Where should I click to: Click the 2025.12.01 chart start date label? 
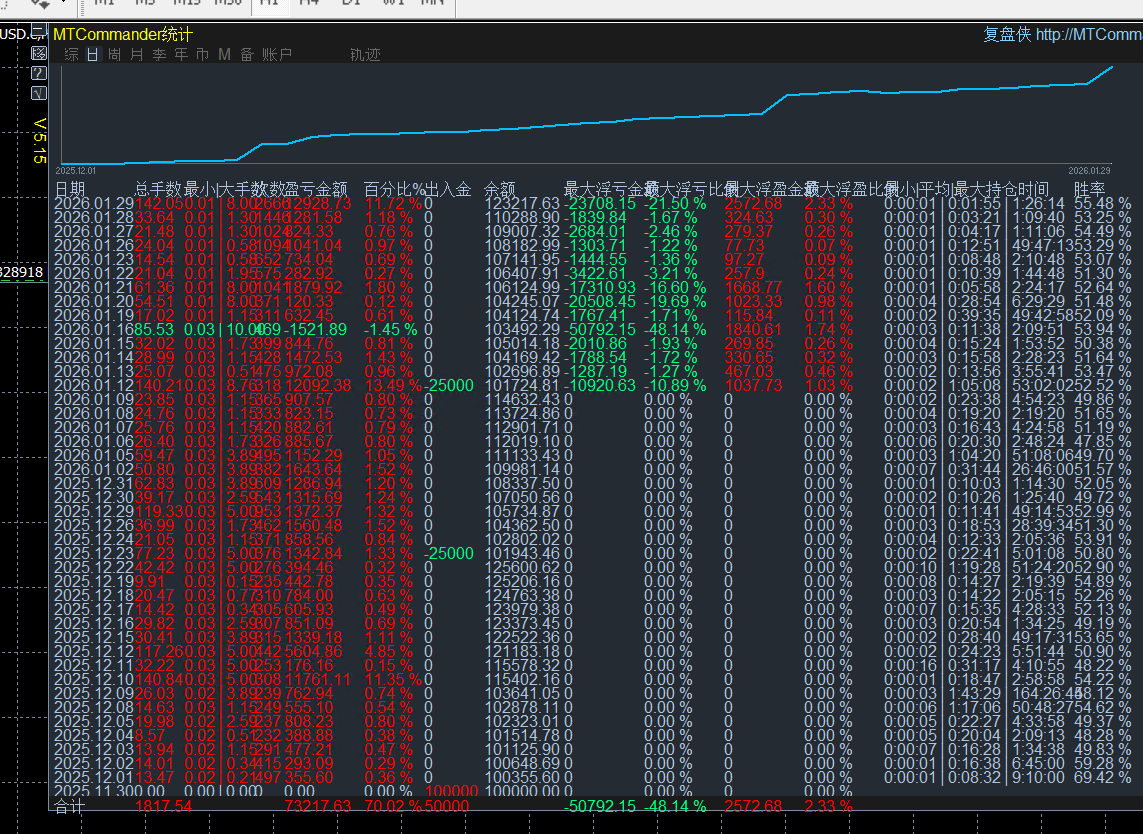pos(75,171)
